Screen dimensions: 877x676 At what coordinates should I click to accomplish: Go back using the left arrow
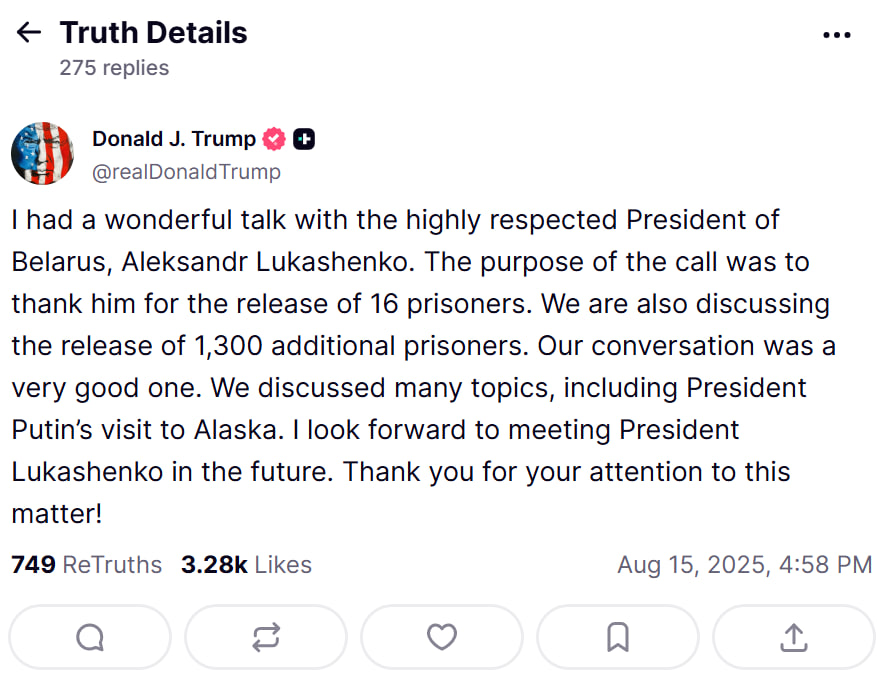29,33
